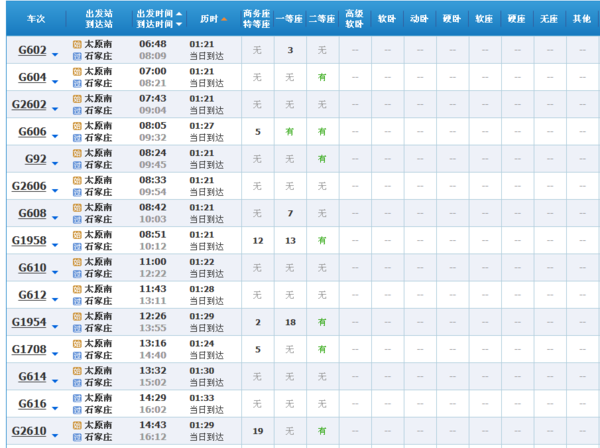This screenshot has width=600, height=448.
Task: Sort by departure time using 出发时间 arrow
Action: pos(178,14)
